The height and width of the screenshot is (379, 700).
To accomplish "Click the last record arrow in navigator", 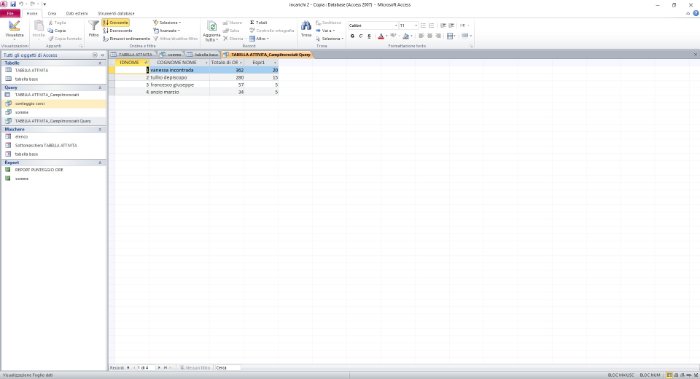I will pyautogui.click(x=165, y=368).
